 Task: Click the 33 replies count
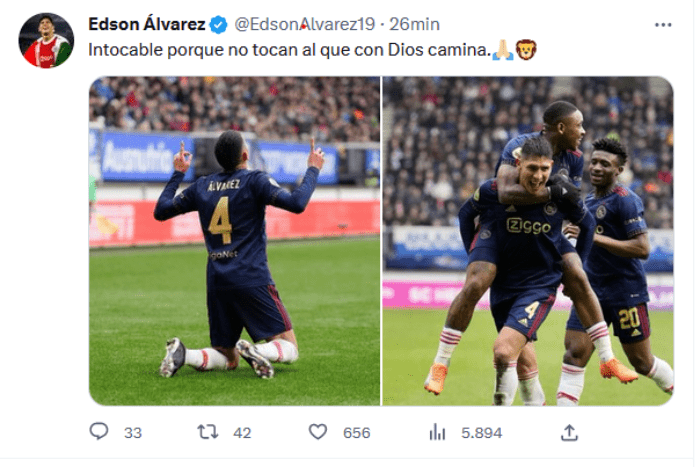click(133, 433)
